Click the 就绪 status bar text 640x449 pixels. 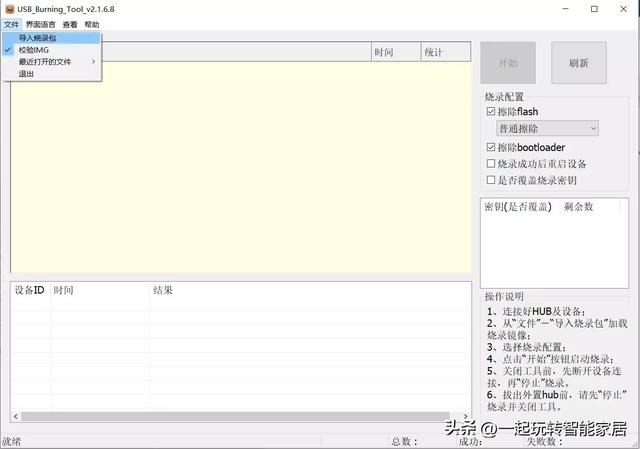click(11, 442)
